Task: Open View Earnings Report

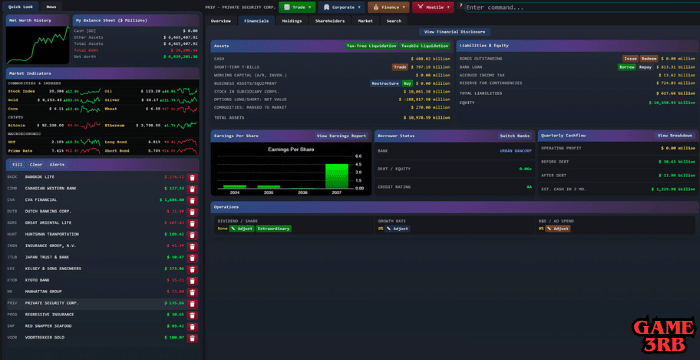Action: coord(342,136)
